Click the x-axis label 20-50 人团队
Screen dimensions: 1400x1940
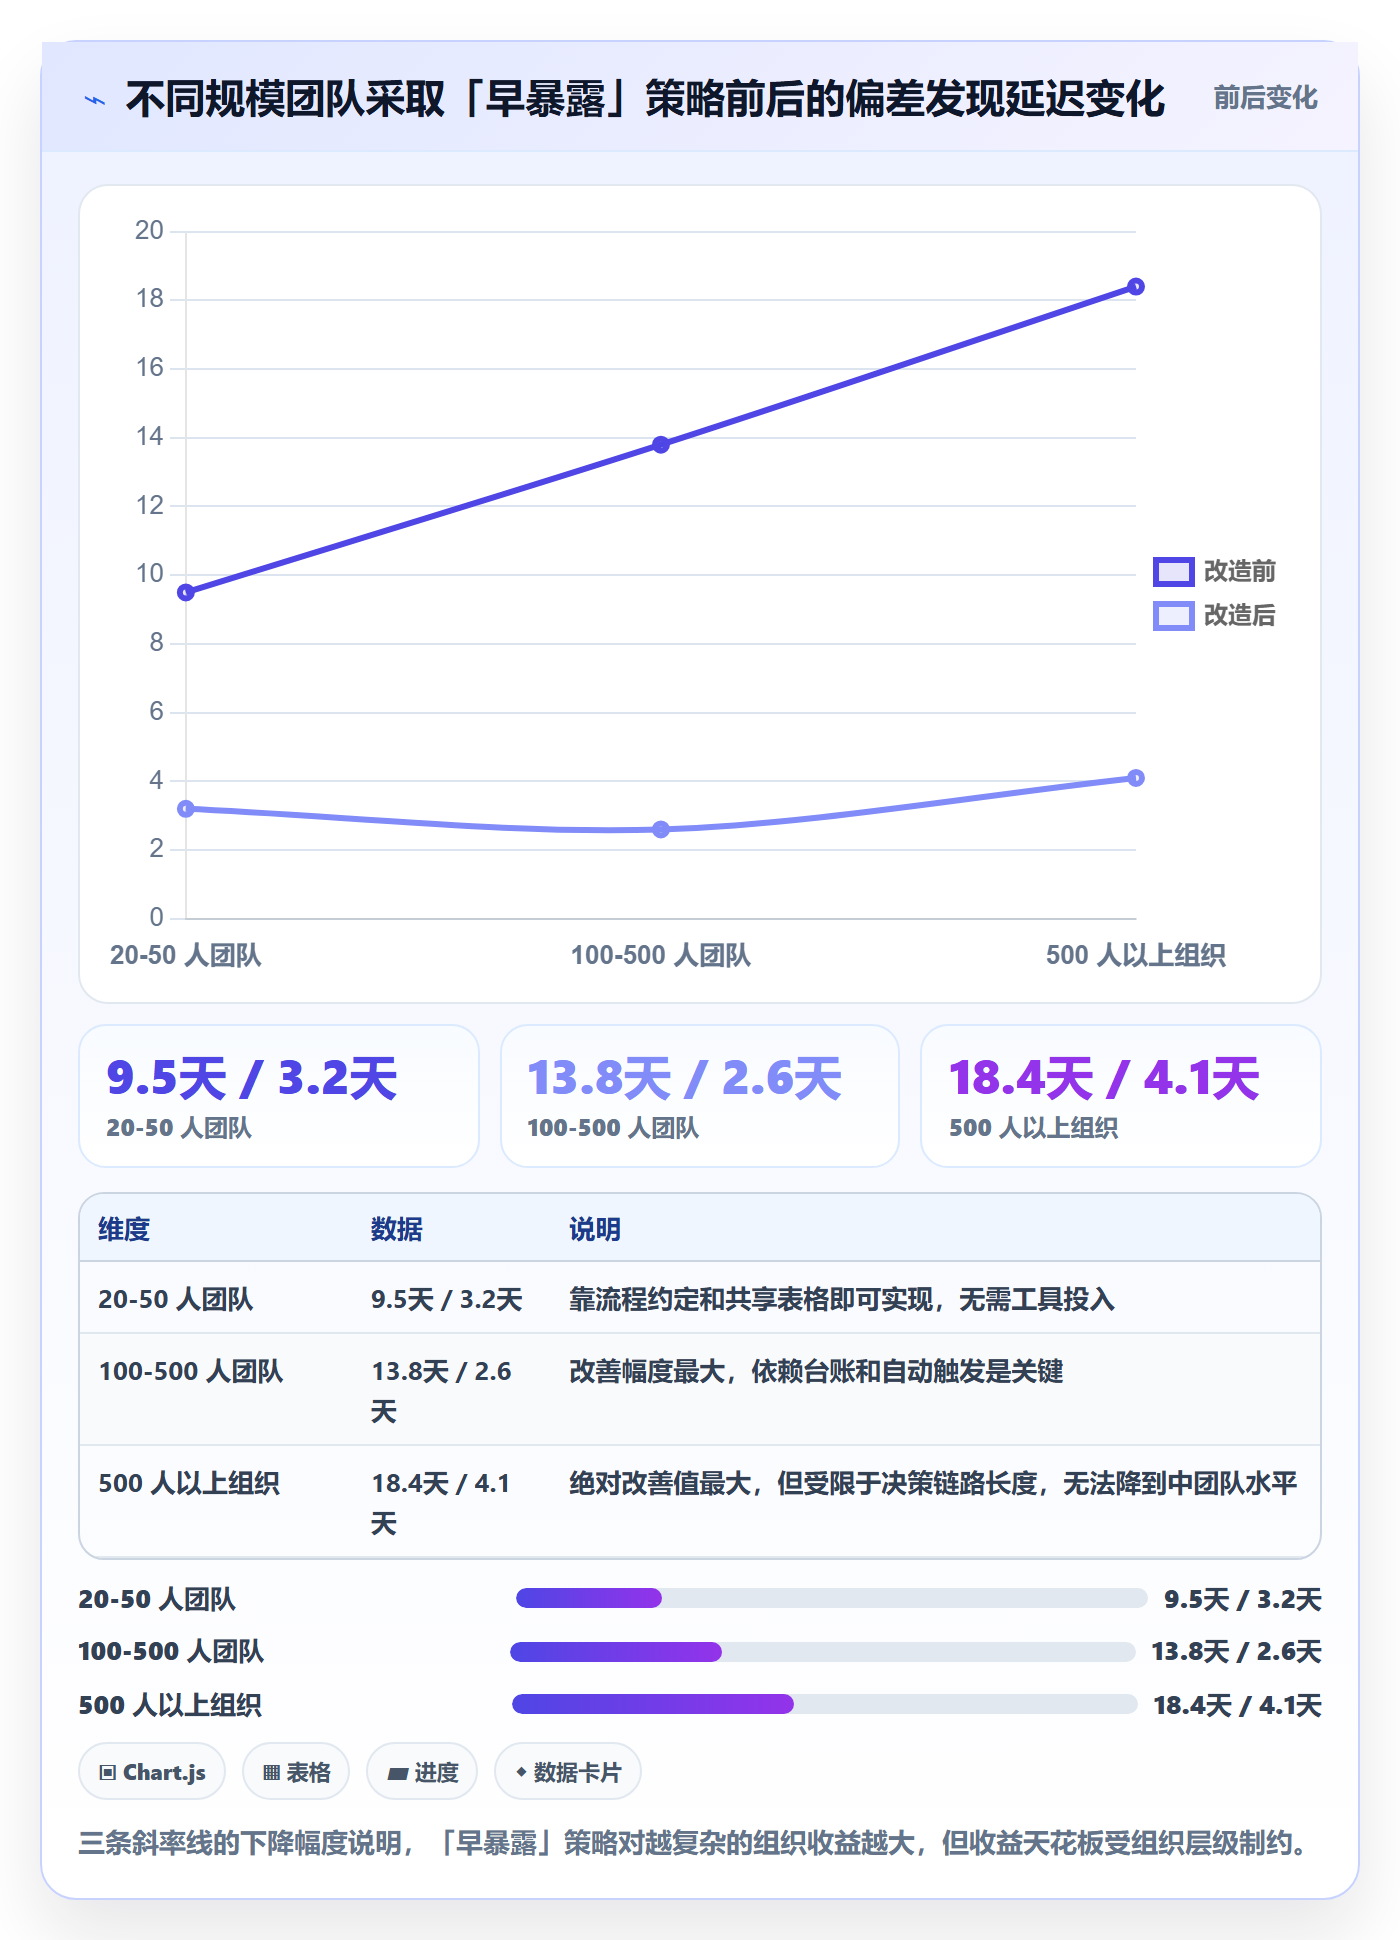[186, 955]
